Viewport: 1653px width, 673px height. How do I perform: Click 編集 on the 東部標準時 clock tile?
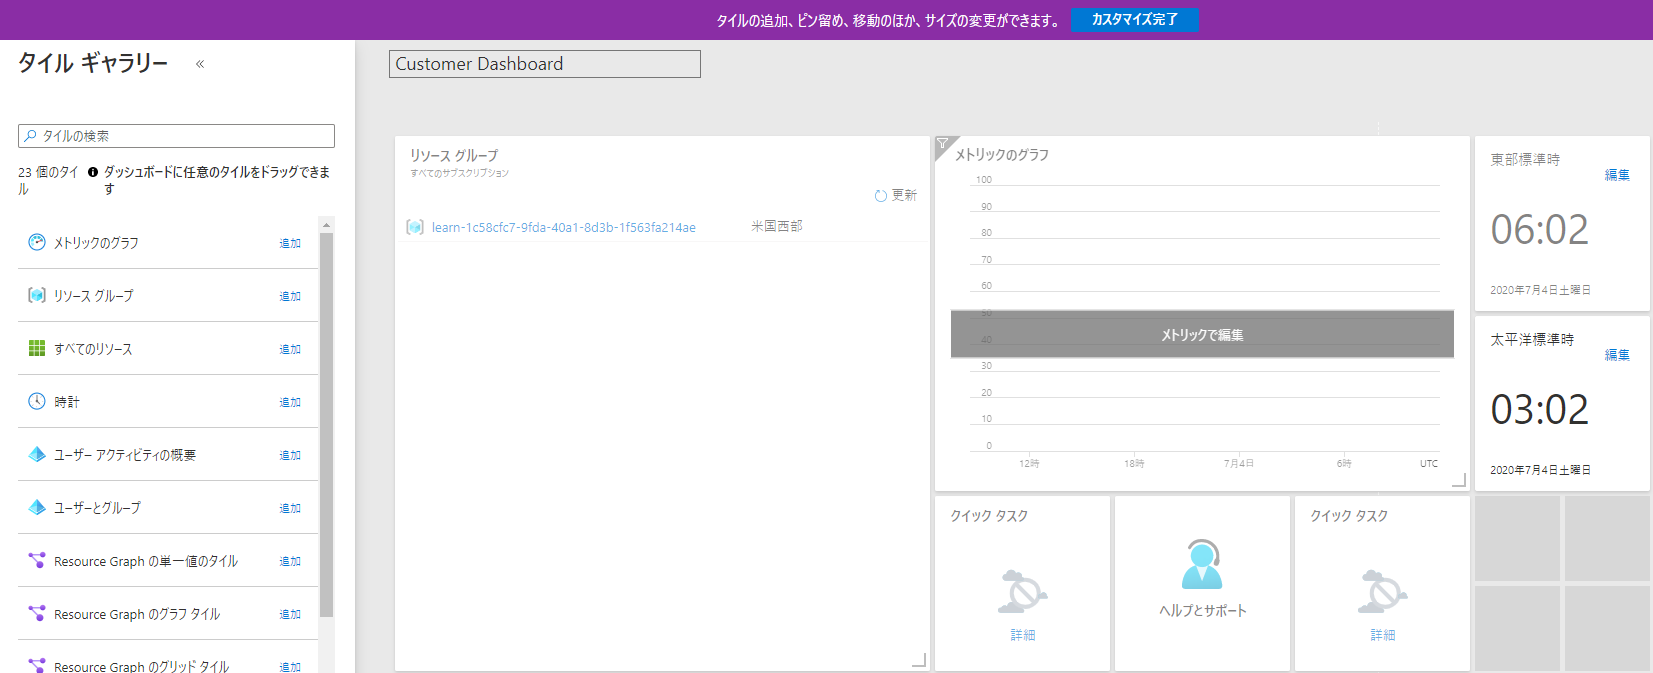tap(1617, 175)
